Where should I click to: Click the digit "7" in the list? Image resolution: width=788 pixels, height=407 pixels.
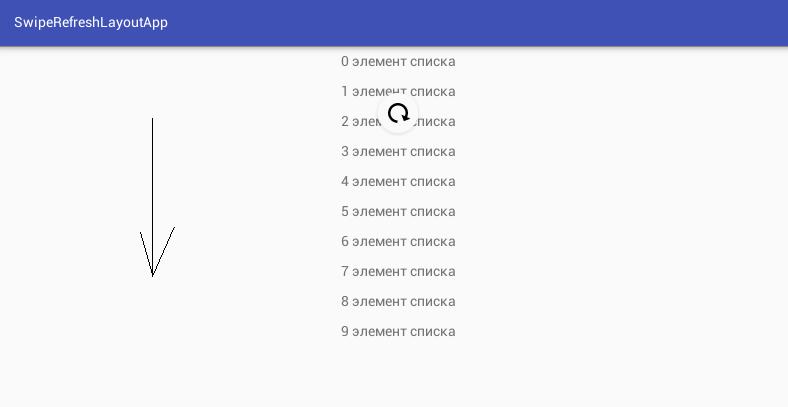[x=345, y=272]
